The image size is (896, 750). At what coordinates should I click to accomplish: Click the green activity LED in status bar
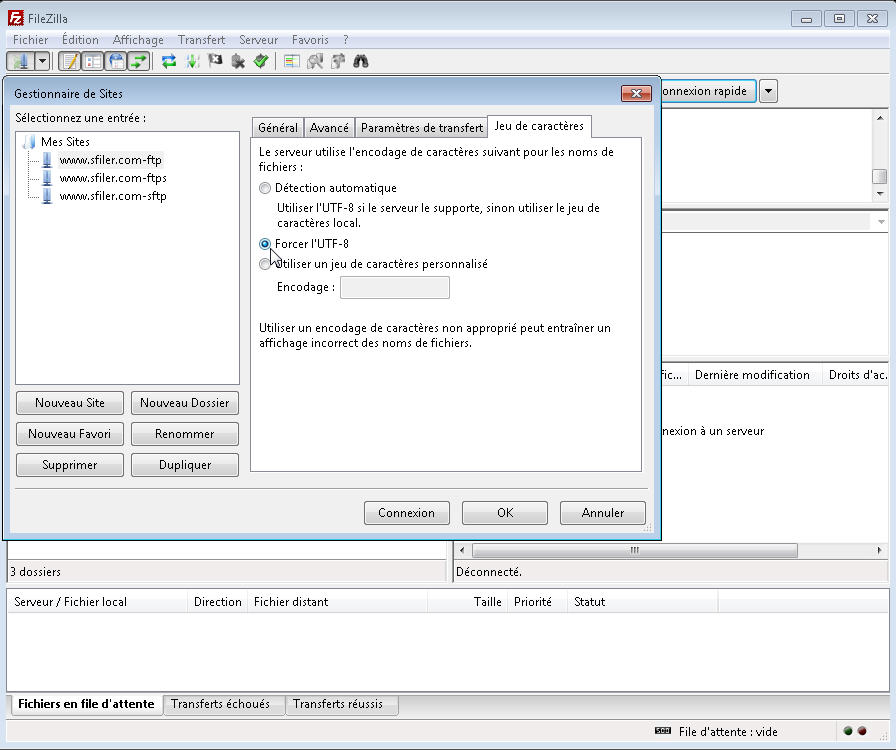point(848,731)
